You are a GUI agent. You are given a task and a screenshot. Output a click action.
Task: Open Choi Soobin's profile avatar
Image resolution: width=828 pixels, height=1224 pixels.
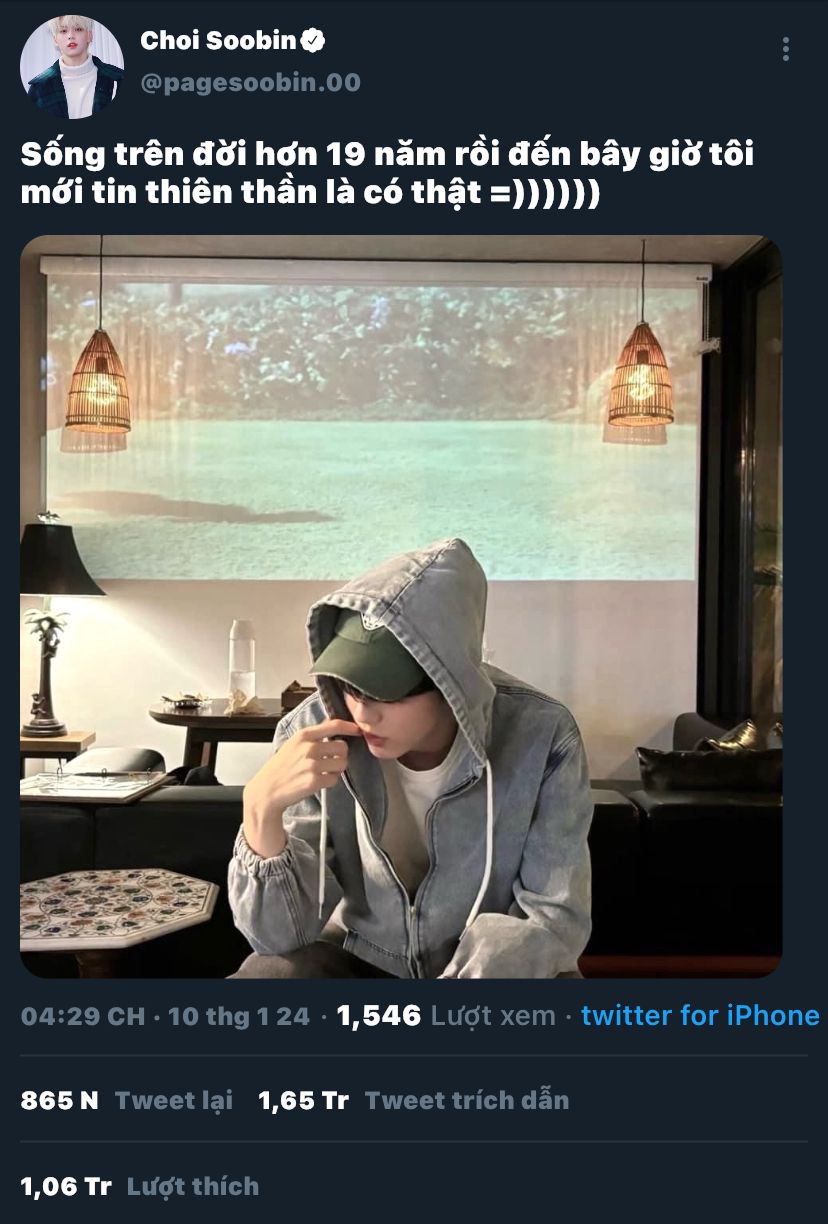[x=72, y=67]
